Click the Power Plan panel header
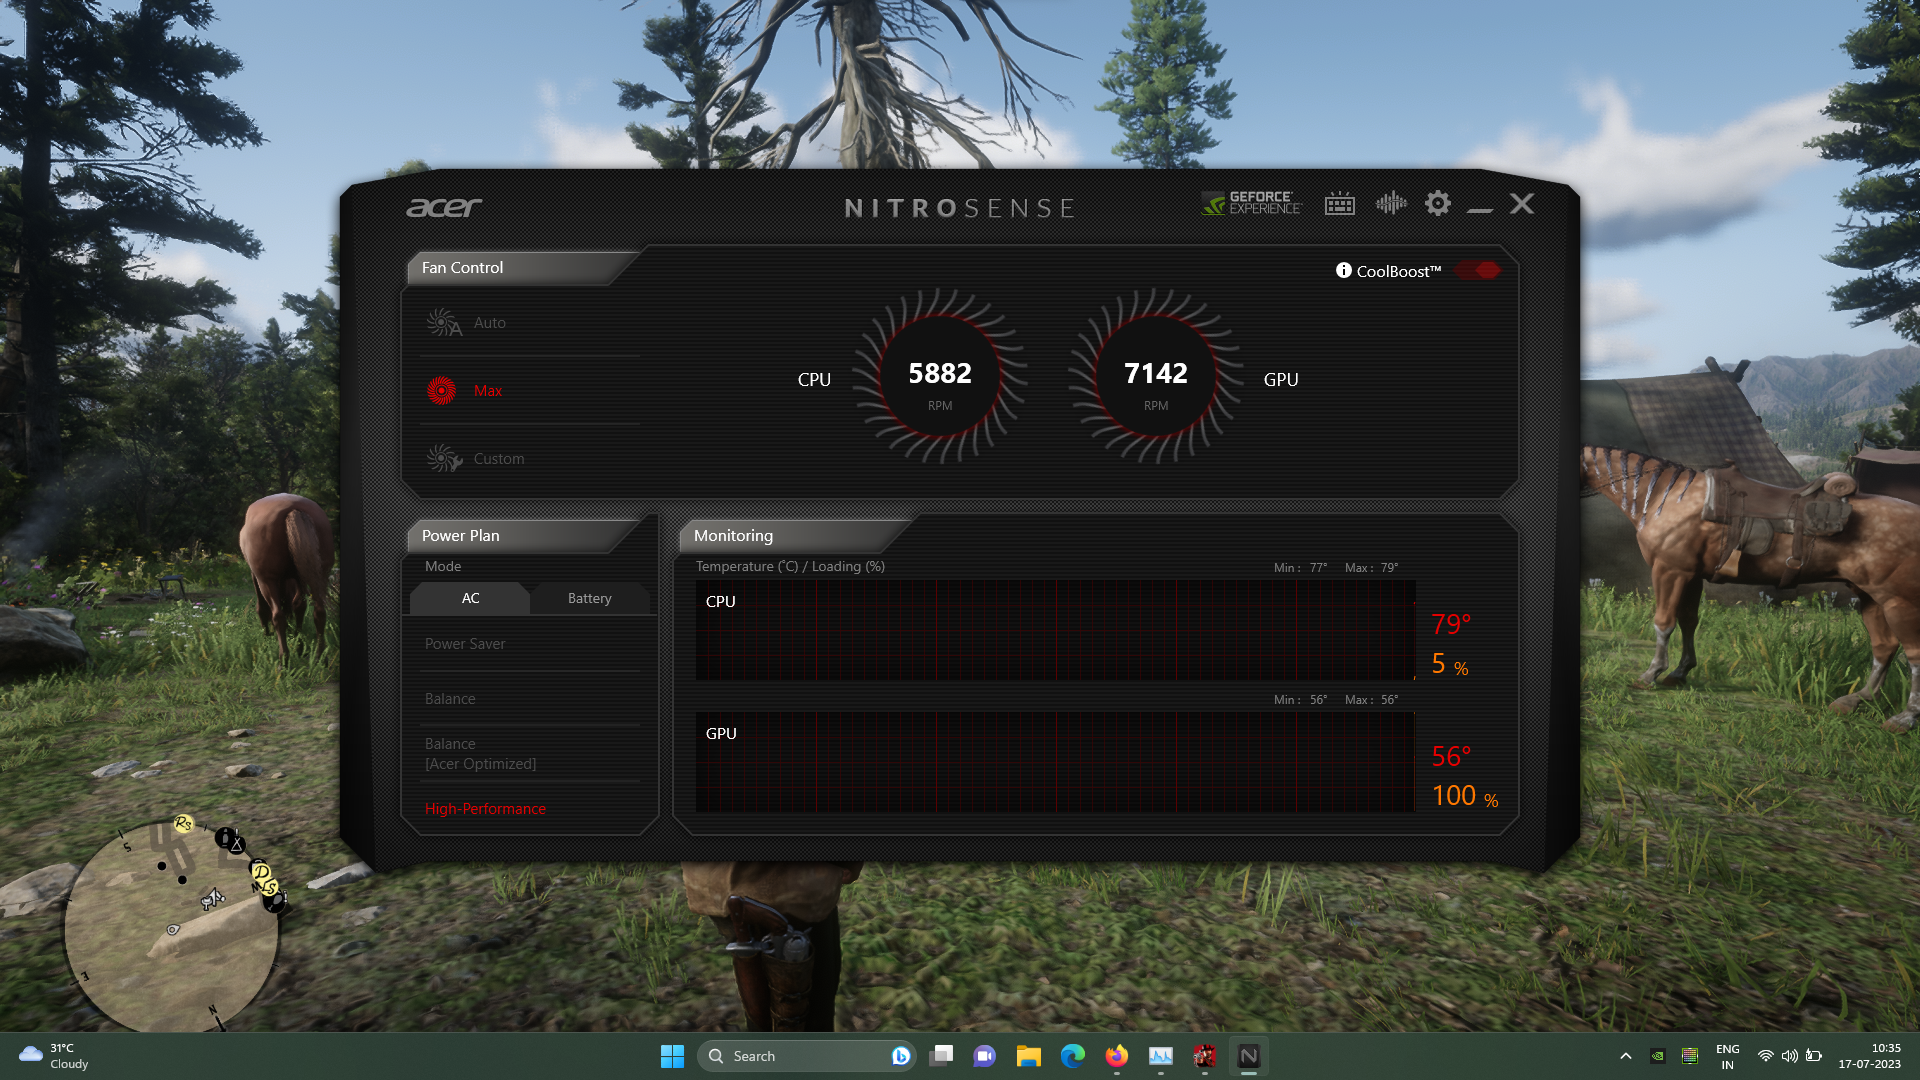 [x=522, y=536]
